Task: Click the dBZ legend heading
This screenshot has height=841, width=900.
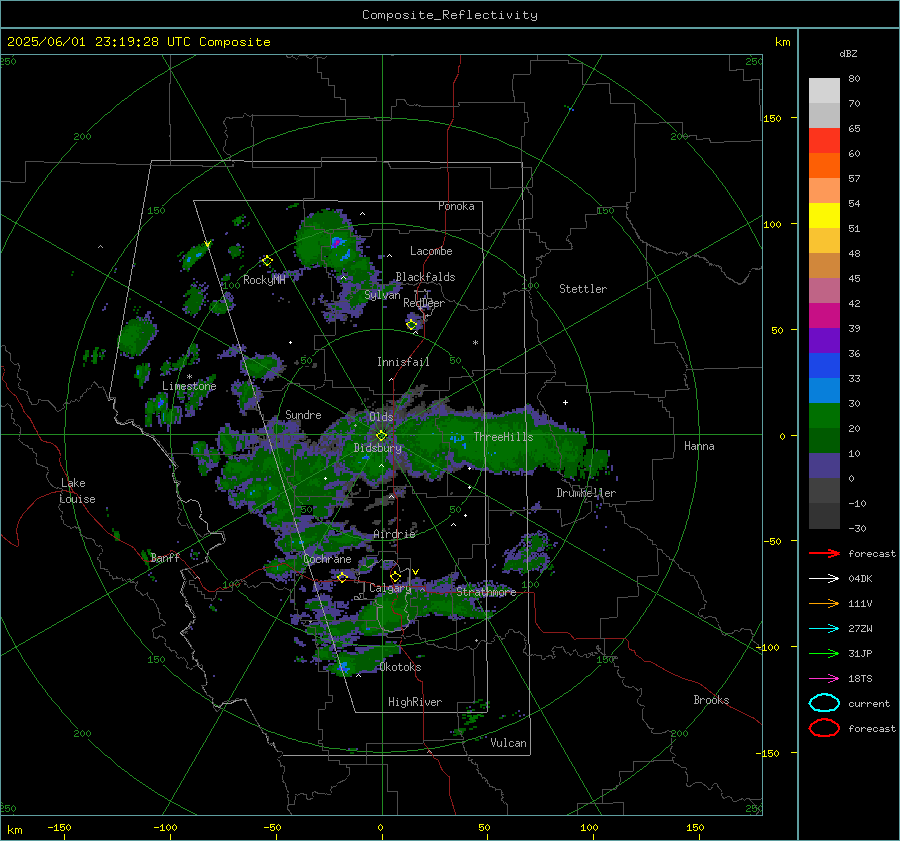Action: coord(848,54)
